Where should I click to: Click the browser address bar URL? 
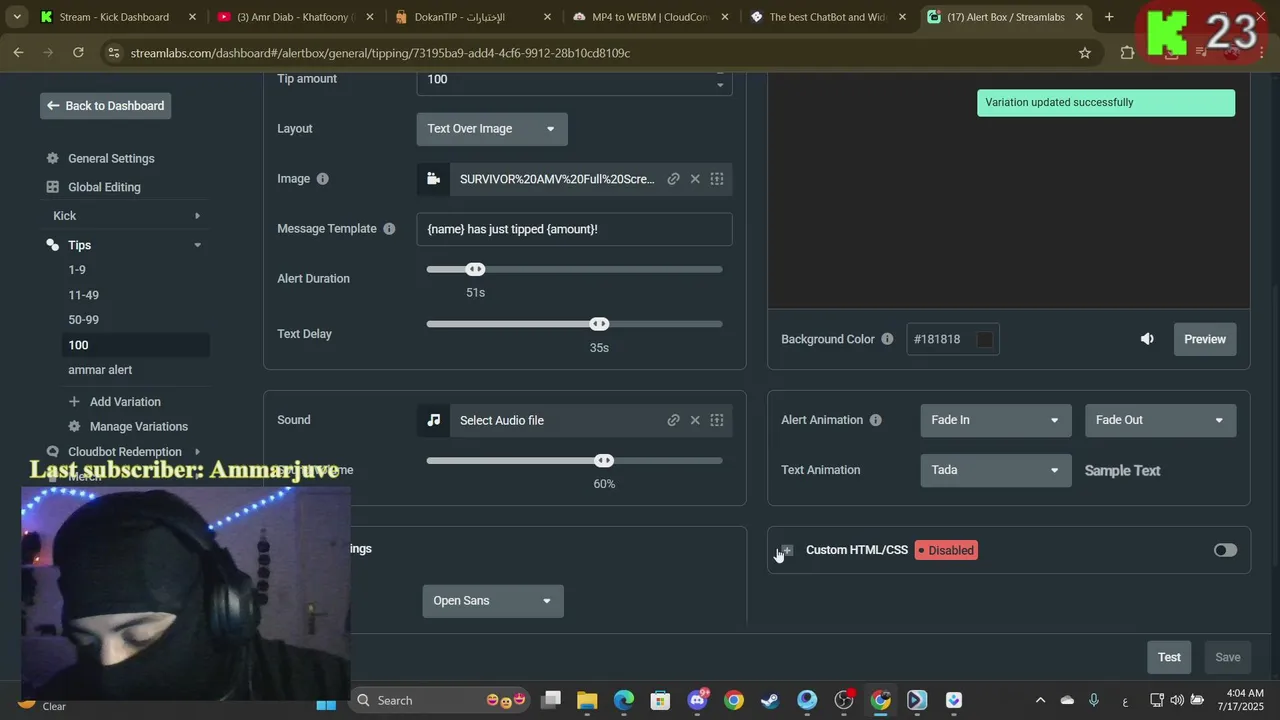point(381,53)
